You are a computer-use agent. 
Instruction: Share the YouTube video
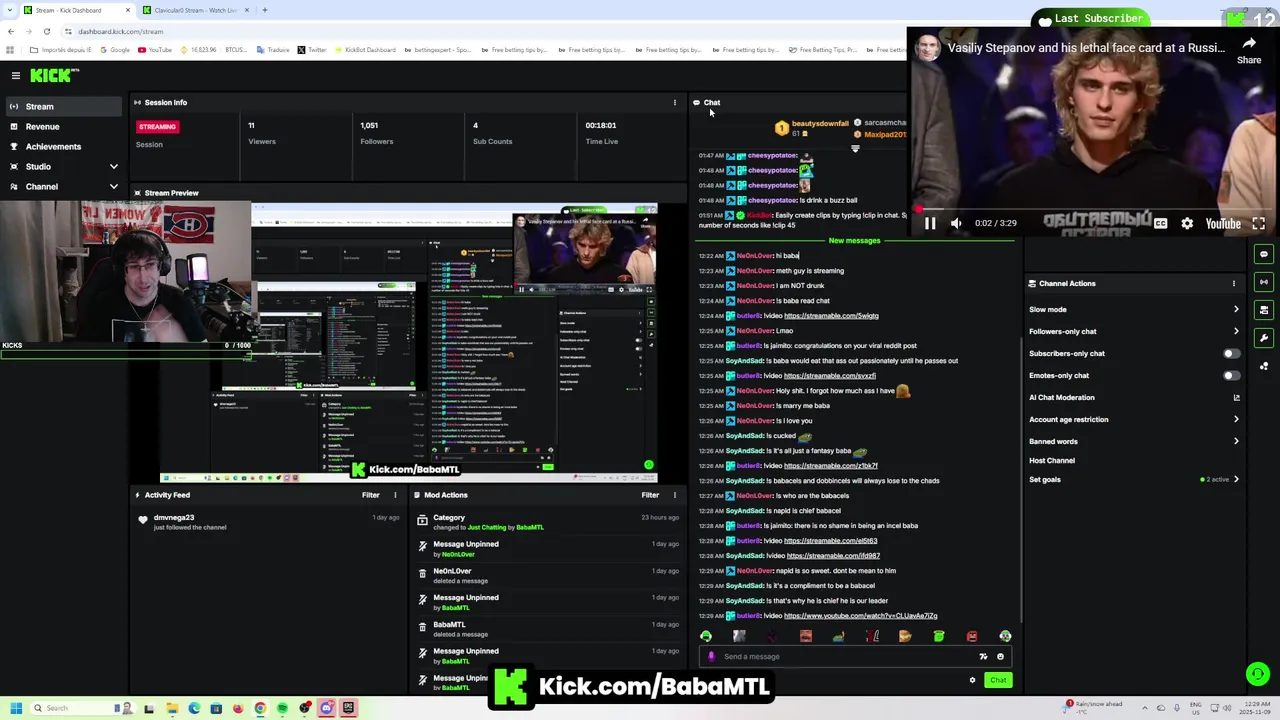tap(1249, 50)
